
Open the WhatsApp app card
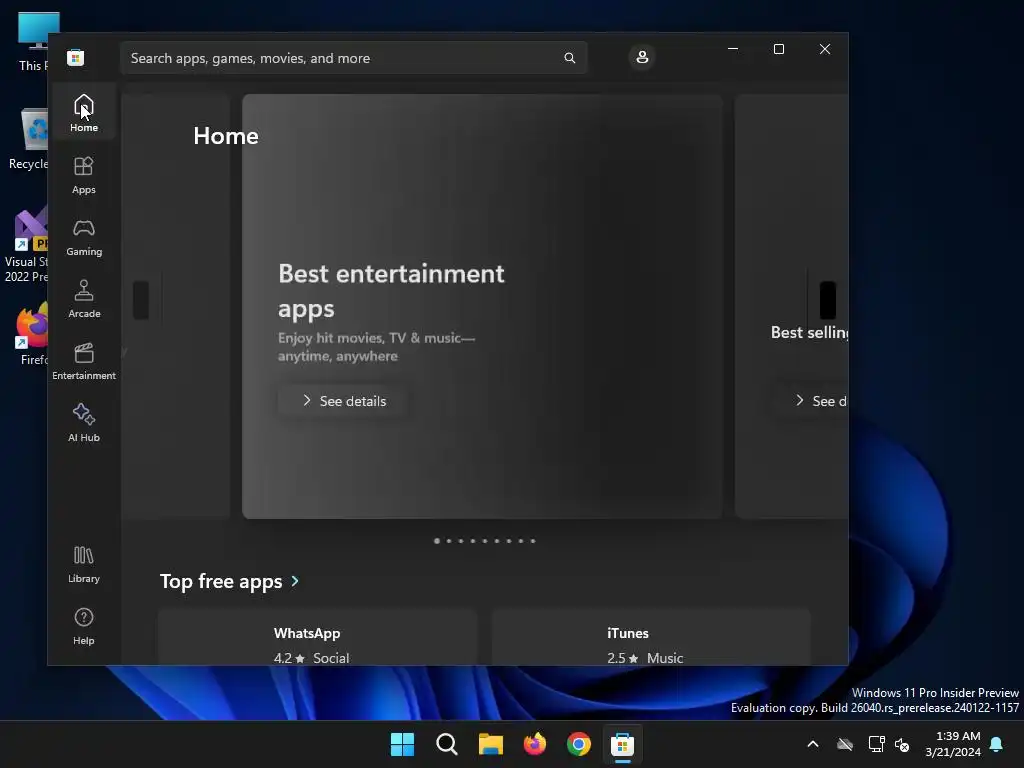(317, 637)
